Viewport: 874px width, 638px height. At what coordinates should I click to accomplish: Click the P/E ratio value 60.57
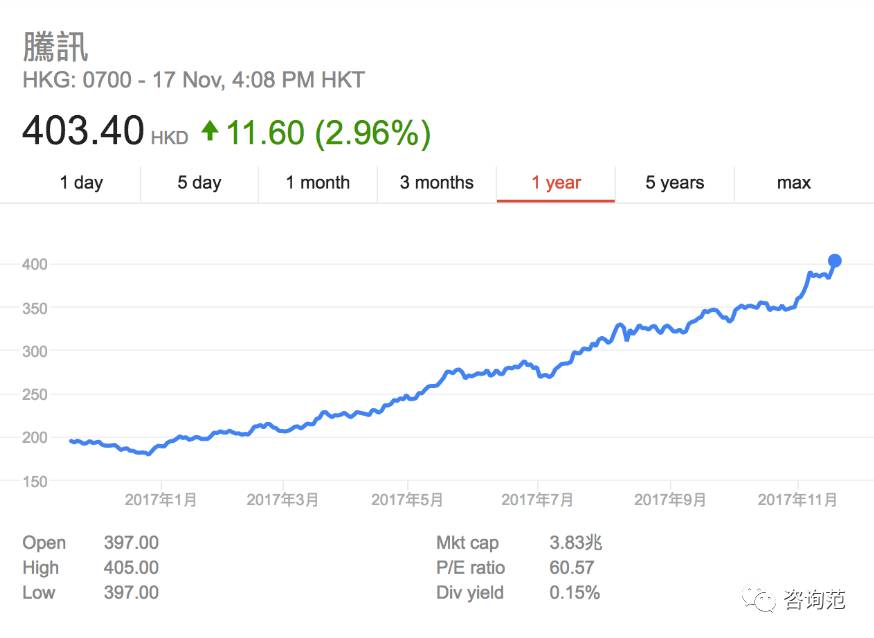[x=573, y=568]
